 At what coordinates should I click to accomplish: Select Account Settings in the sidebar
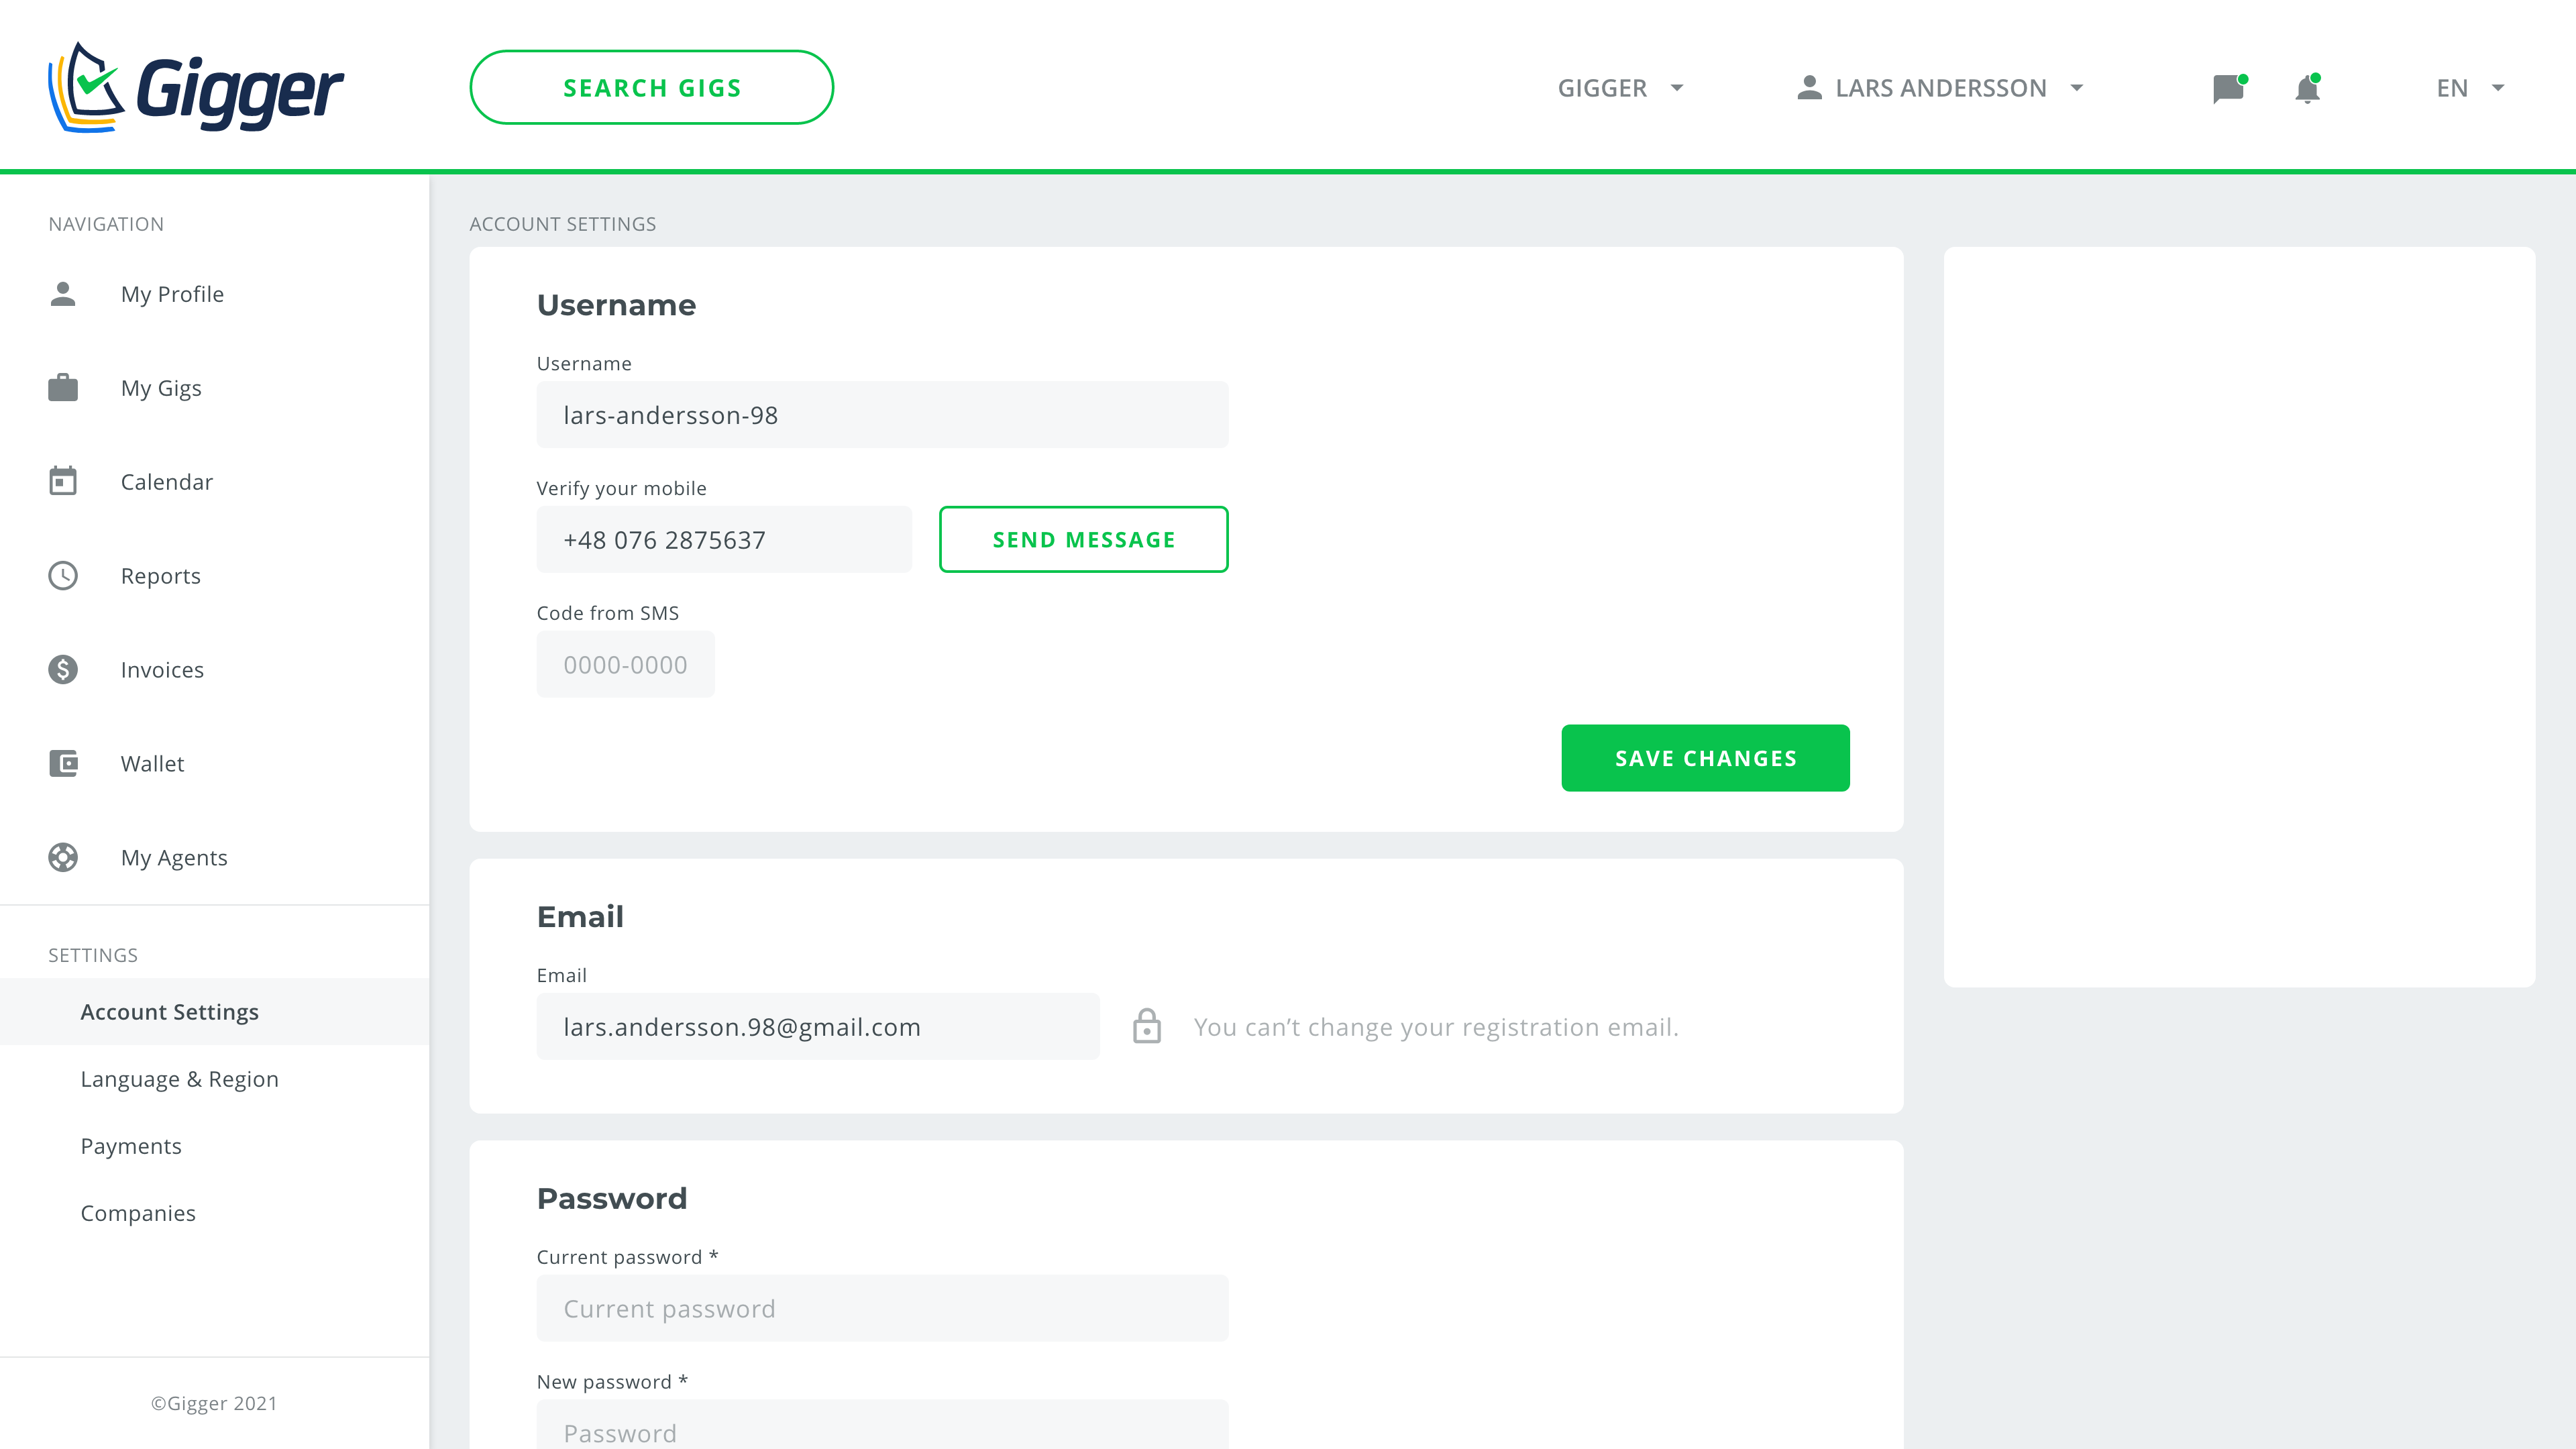coord(214,1012)
